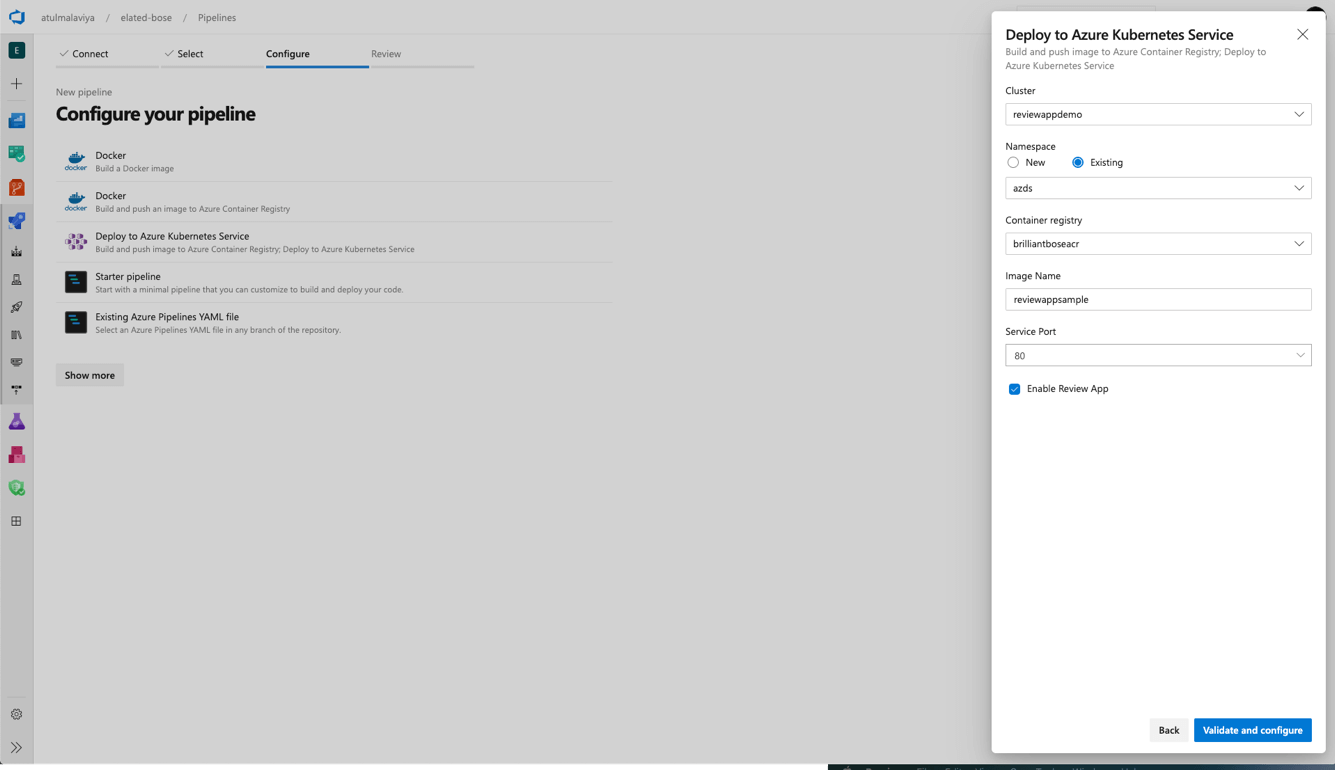Choose the Starter pipeline template

click(x=334, y=282)
